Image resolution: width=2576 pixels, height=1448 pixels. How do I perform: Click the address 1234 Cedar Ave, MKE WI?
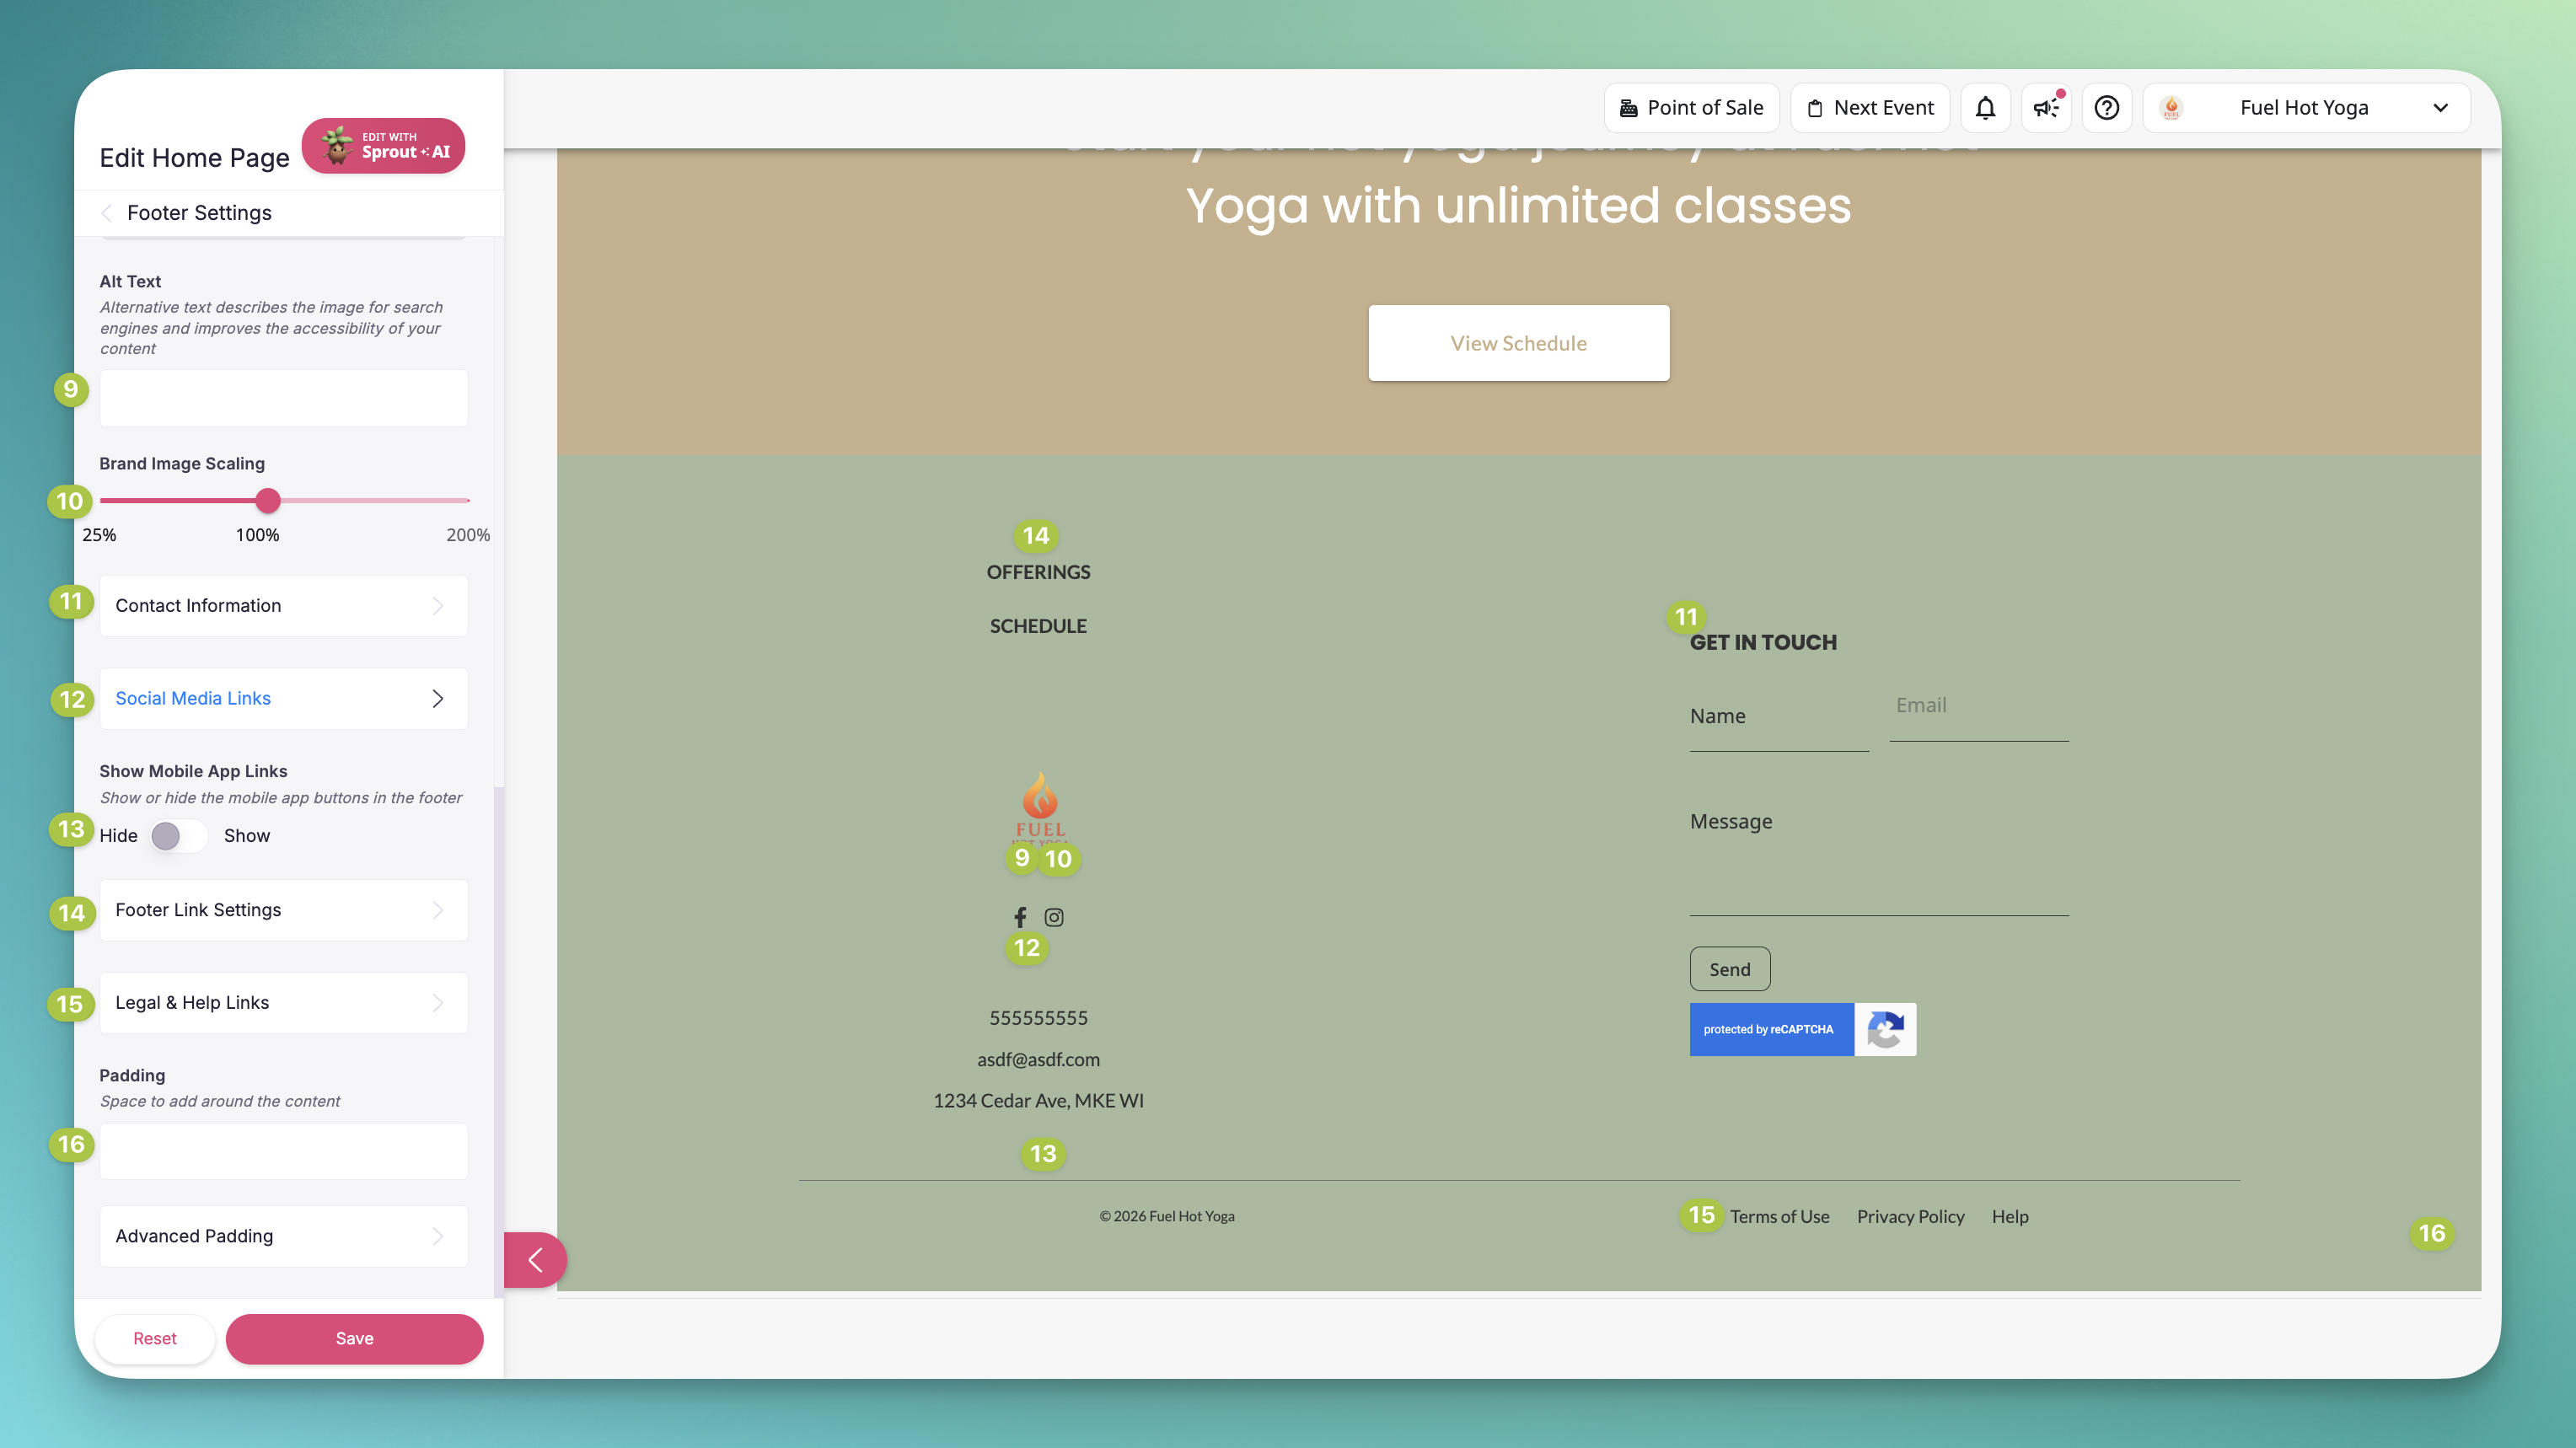coord(1038,1101)
